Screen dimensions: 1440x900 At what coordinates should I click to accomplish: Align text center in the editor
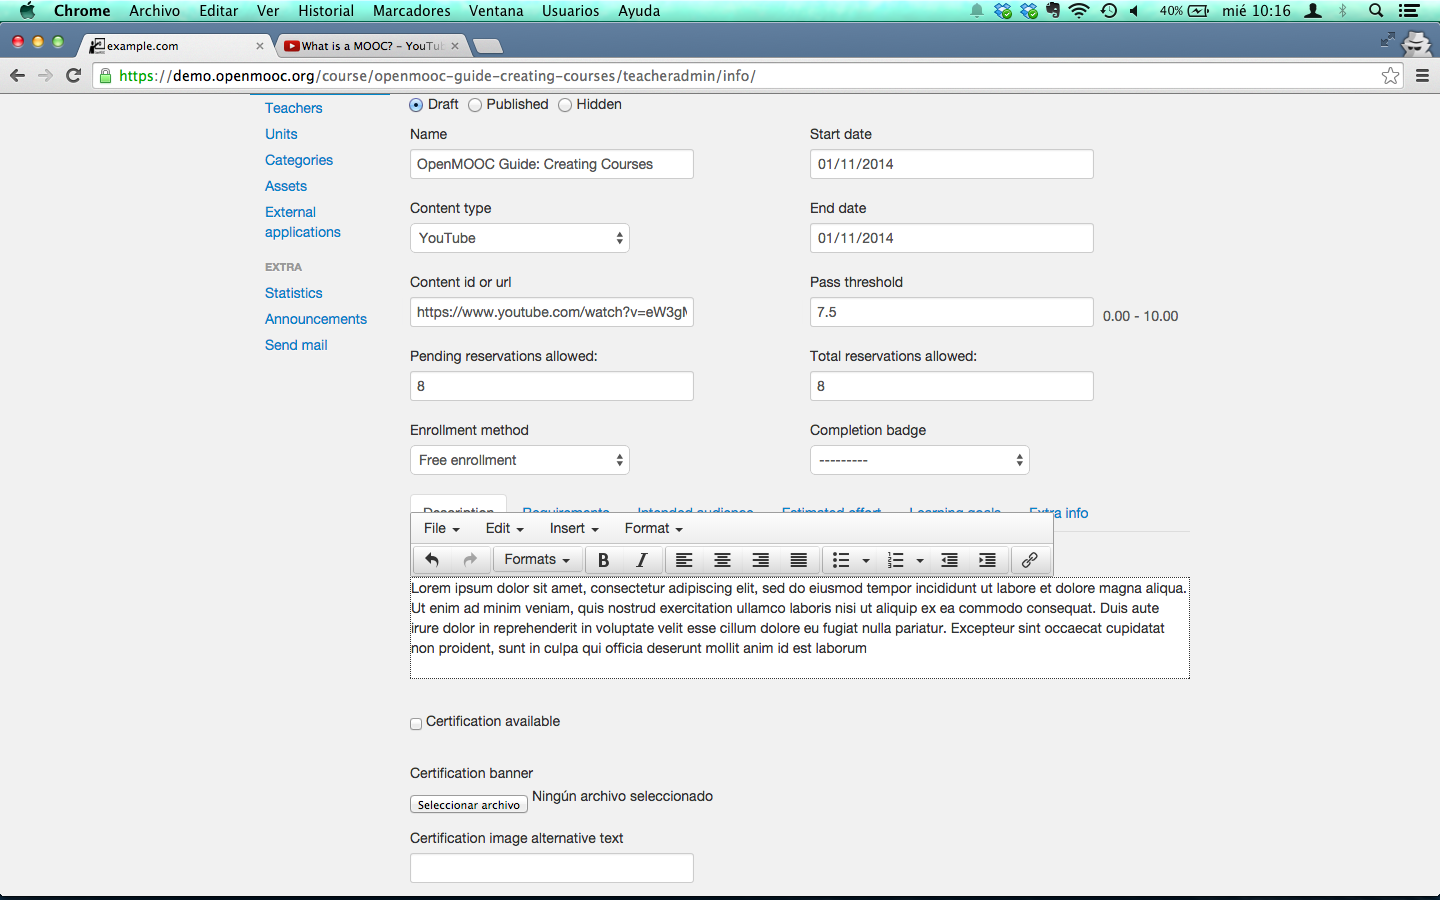(x=722, y=560)
